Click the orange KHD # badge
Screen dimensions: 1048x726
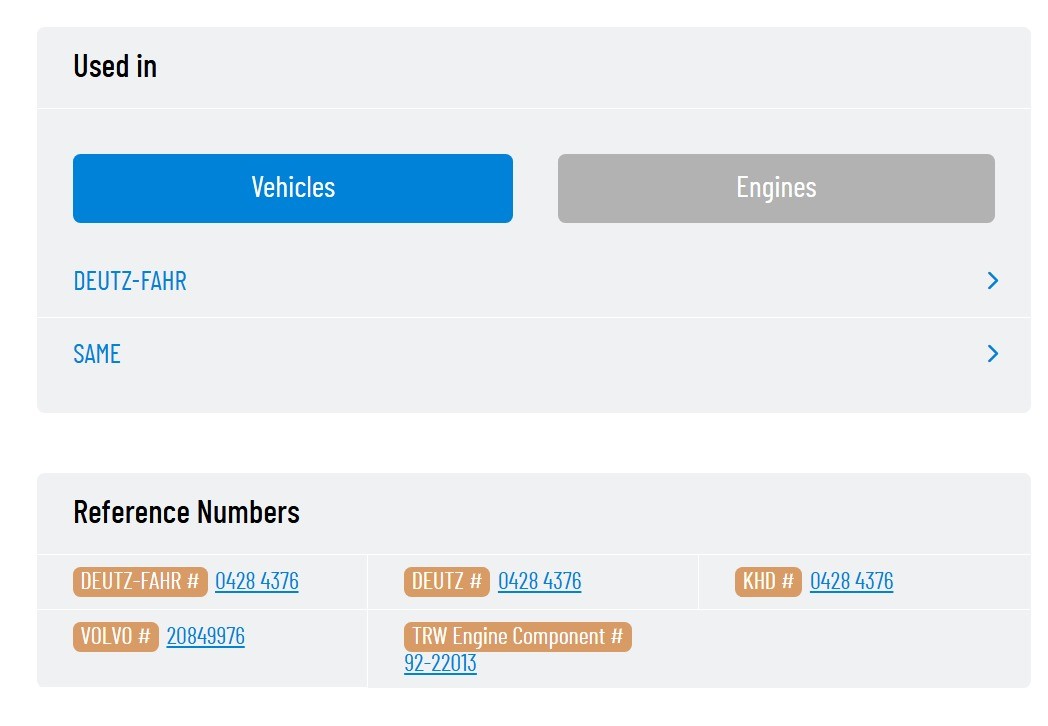click(x=768, y=582)
